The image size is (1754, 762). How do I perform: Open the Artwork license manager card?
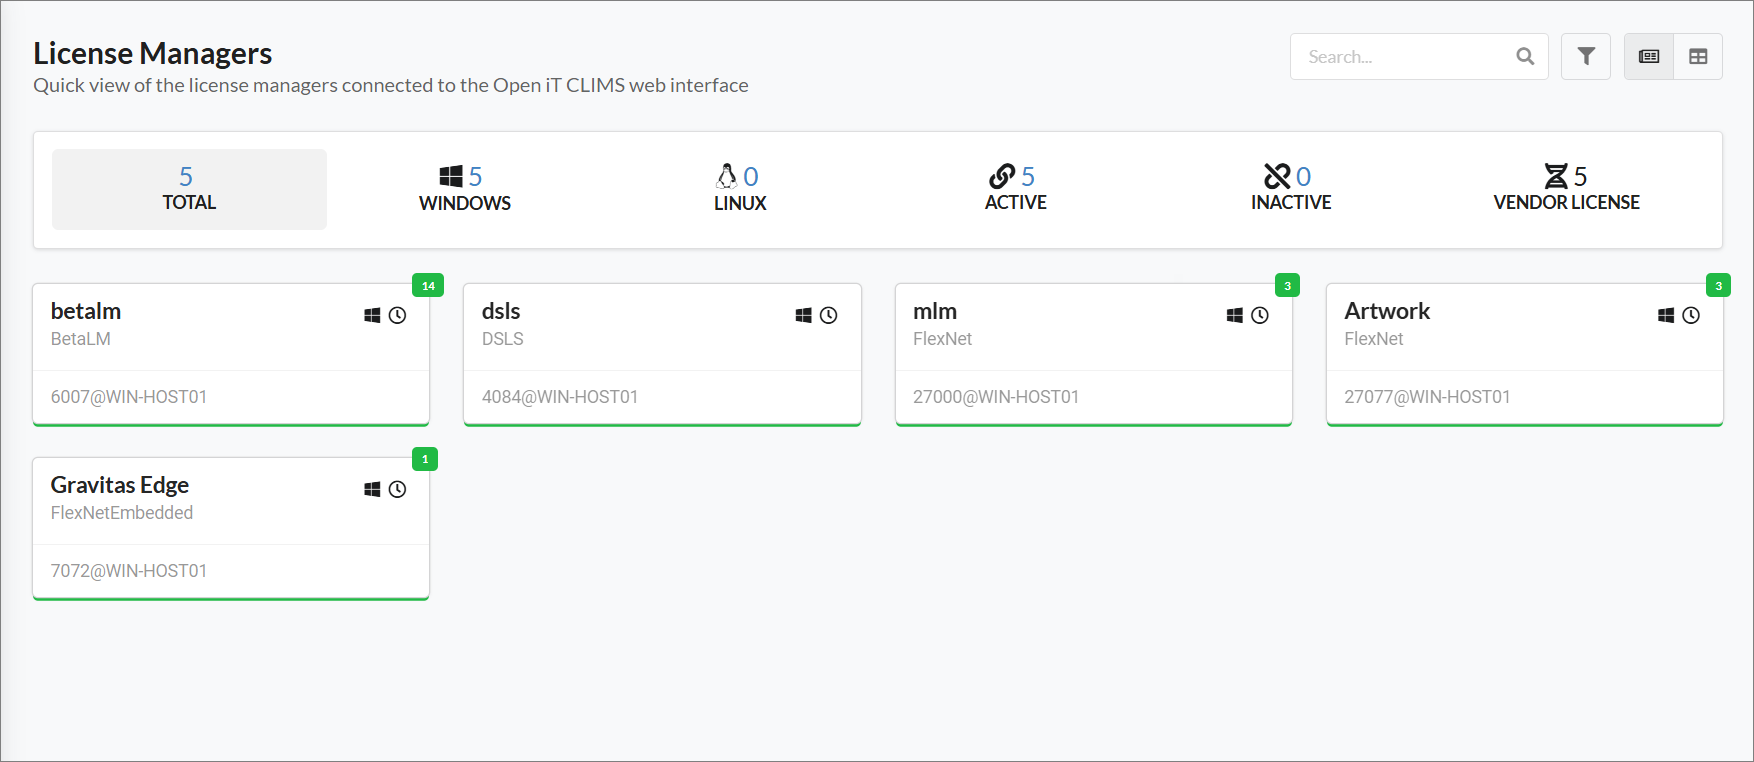pos(1525,354)
